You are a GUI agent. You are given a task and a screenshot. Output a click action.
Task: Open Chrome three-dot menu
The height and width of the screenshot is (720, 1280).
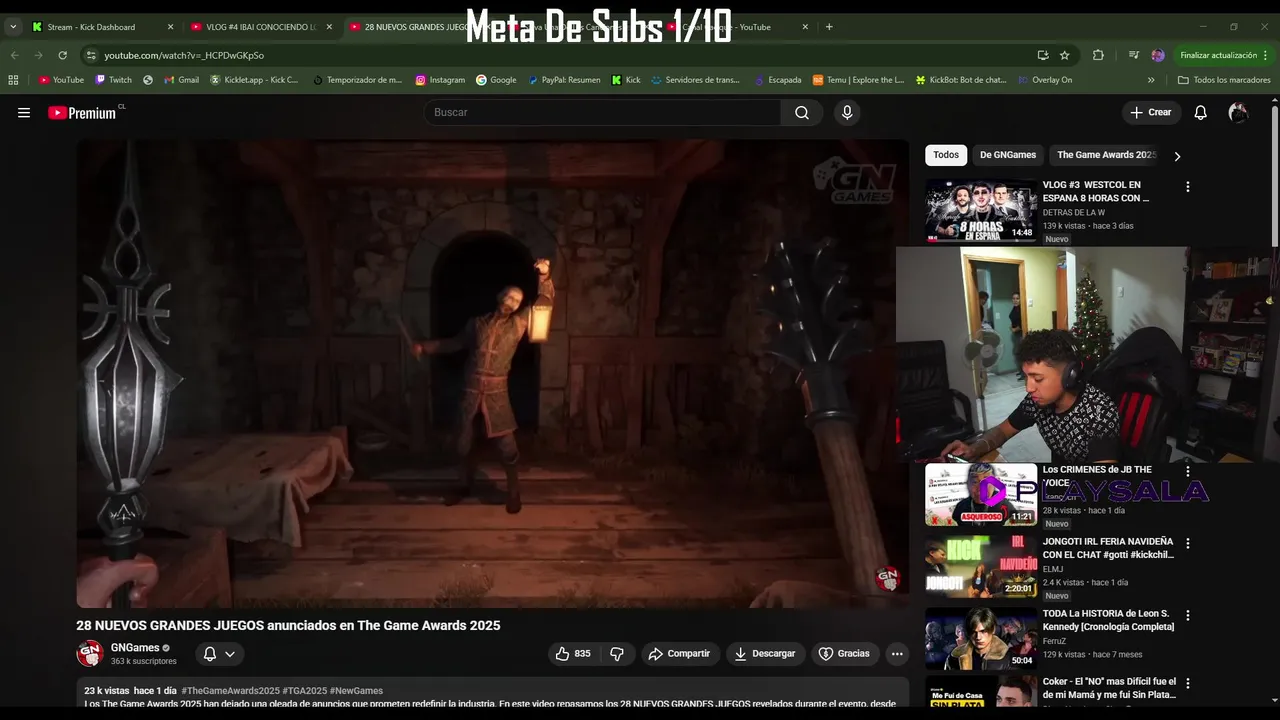1266,55
